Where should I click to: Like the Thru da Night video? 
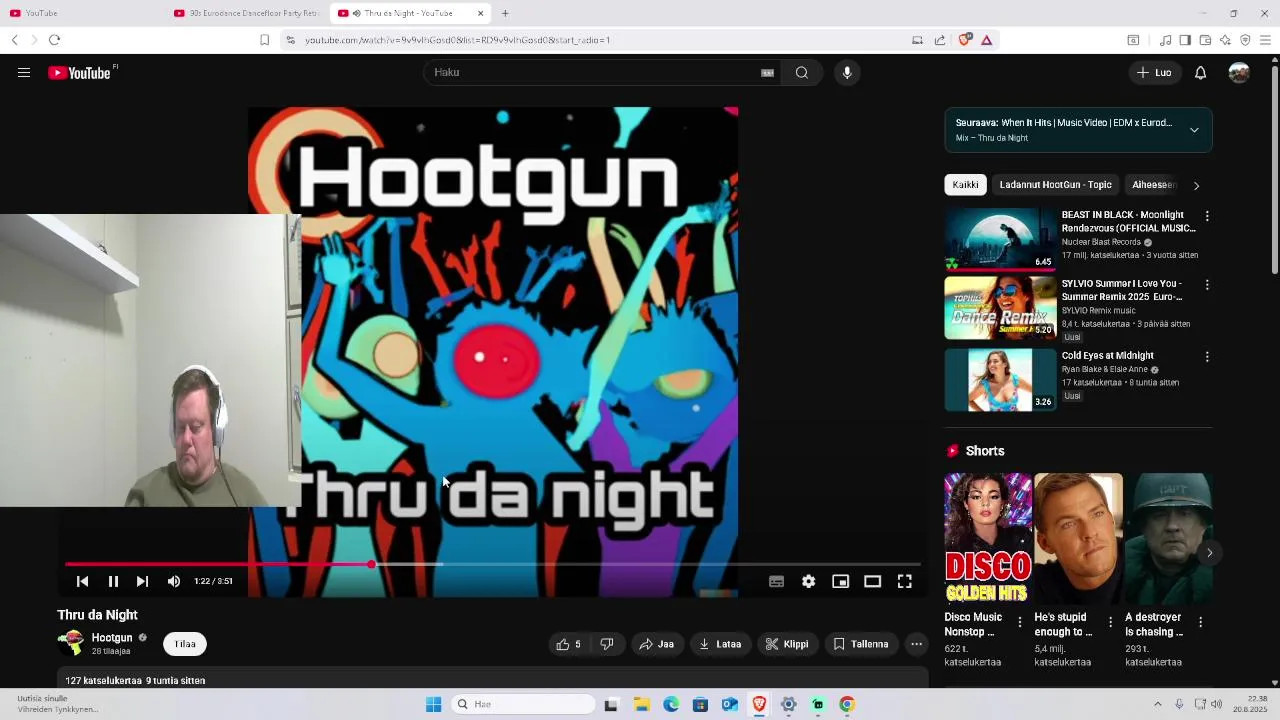[568, 644]
